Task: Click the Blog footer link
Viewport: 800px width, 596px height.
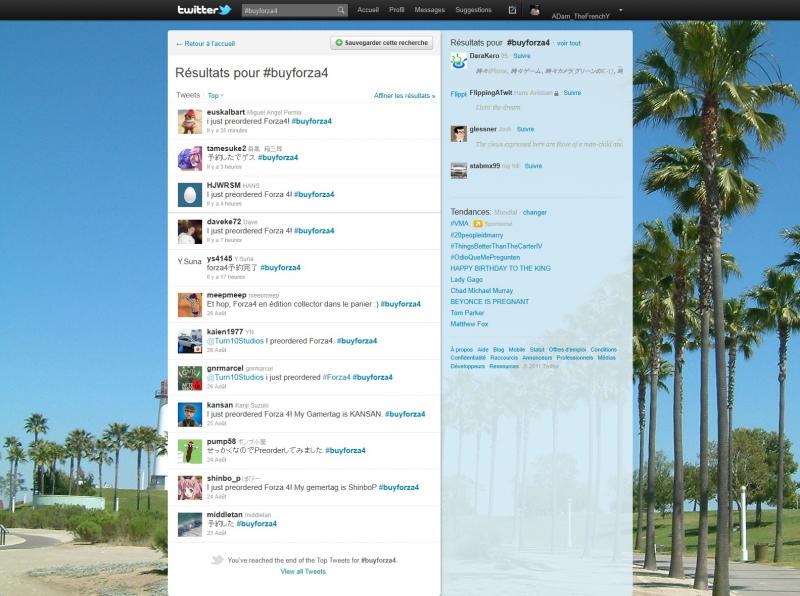Action: coord(498,350)
